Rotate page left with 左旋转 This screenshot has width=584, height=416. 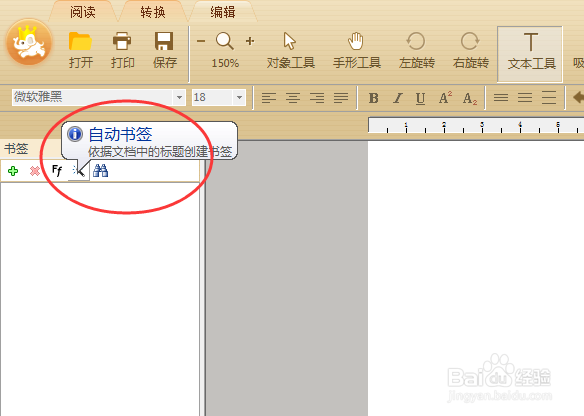[416, 50]
